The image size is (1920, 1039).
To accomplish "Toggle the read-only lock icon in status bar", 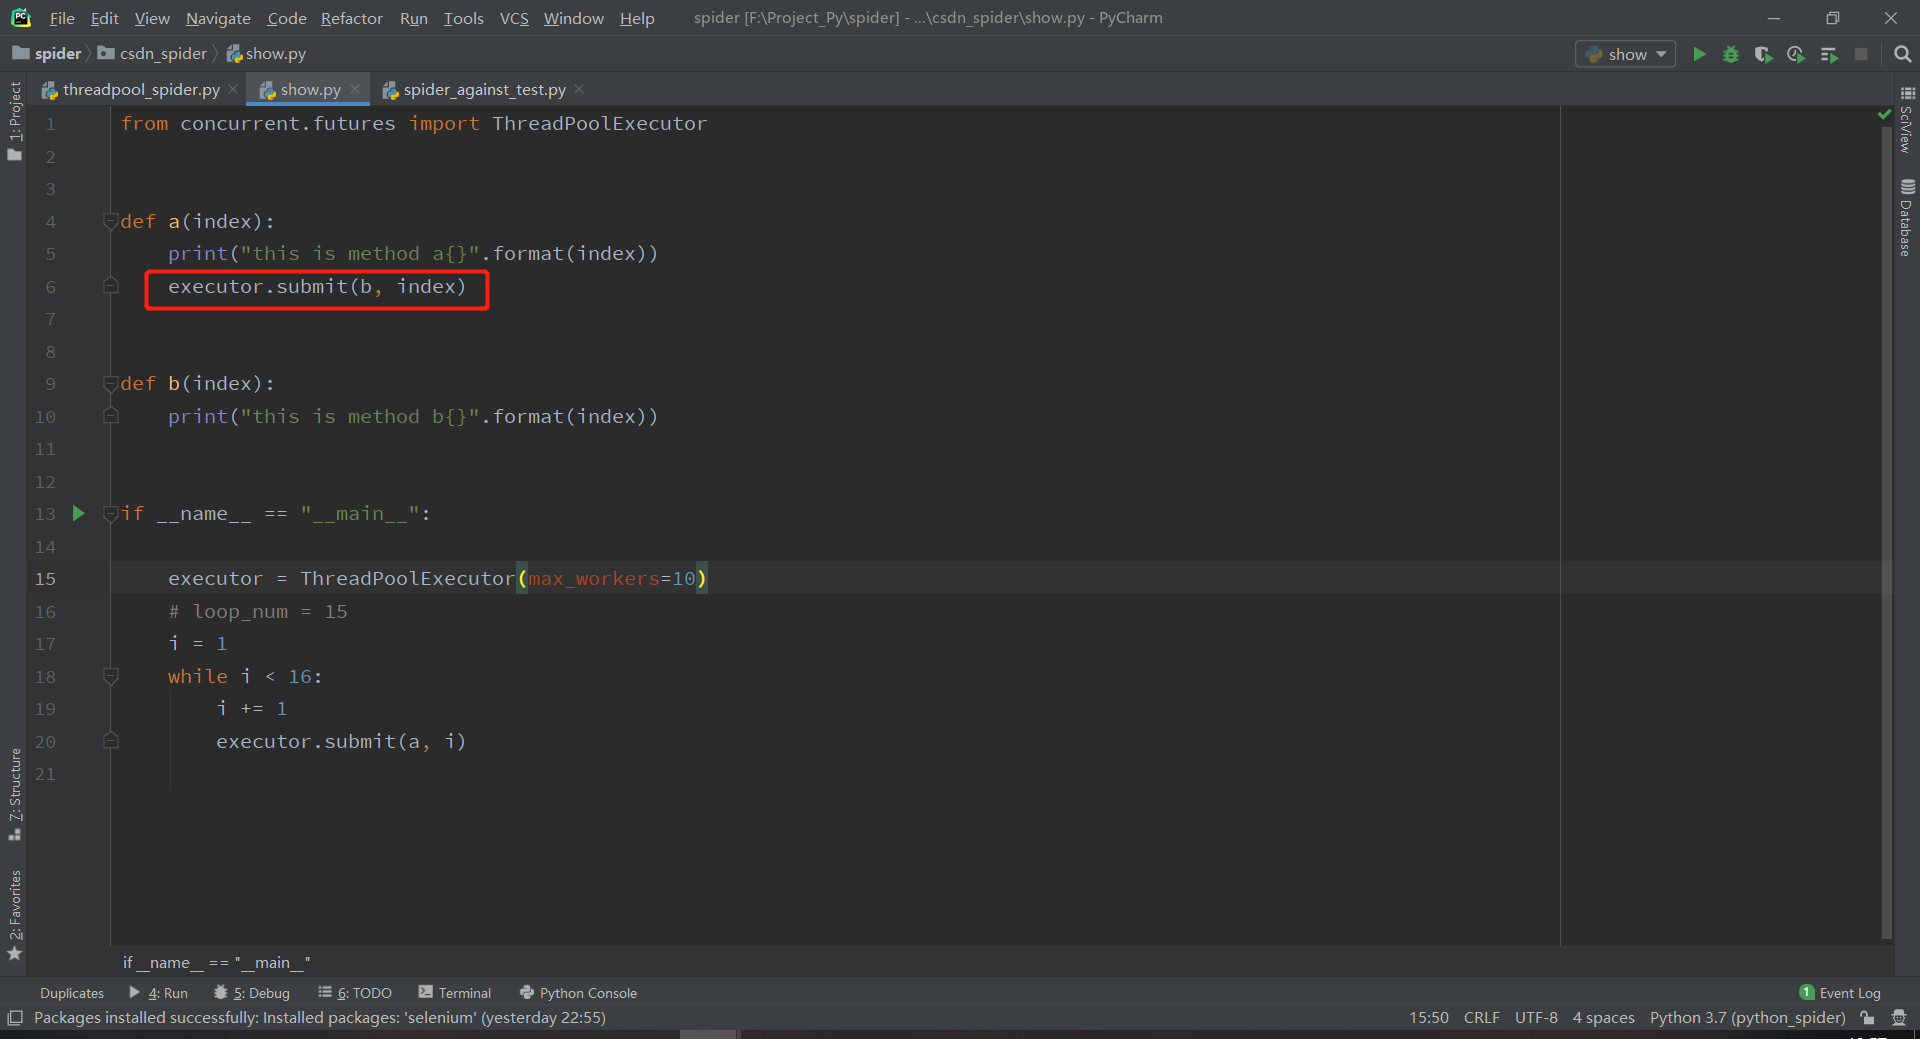I will click(x=1867, y=1018).
